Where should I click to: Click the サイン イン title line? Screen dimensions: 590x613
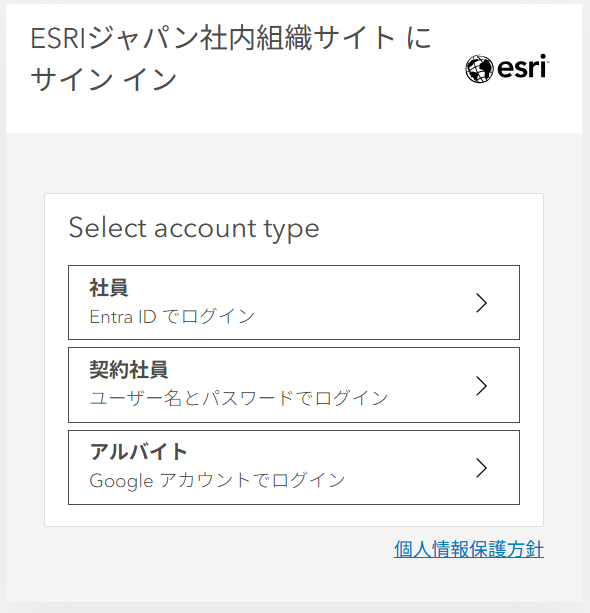[104, 79]
